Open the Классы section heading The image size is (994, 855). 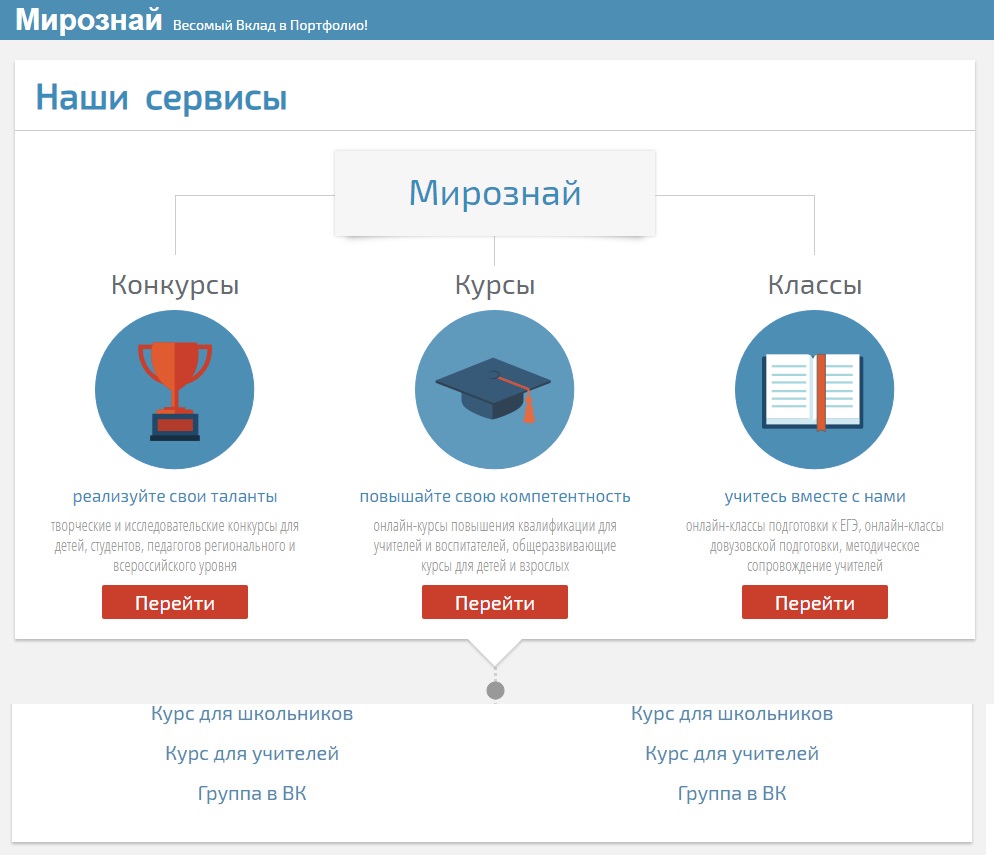coord(815,285)
